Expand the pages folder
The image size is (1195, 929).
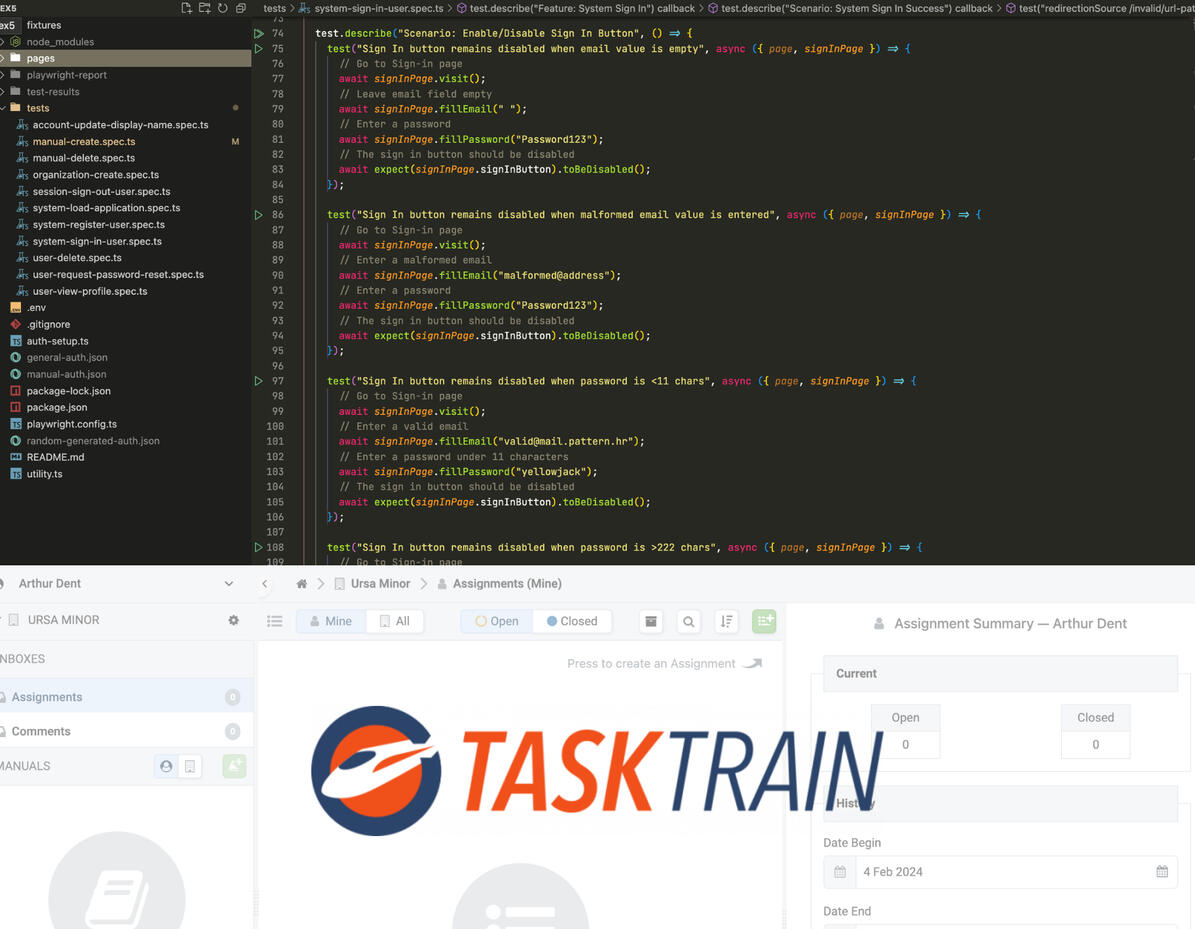[40, 58]
